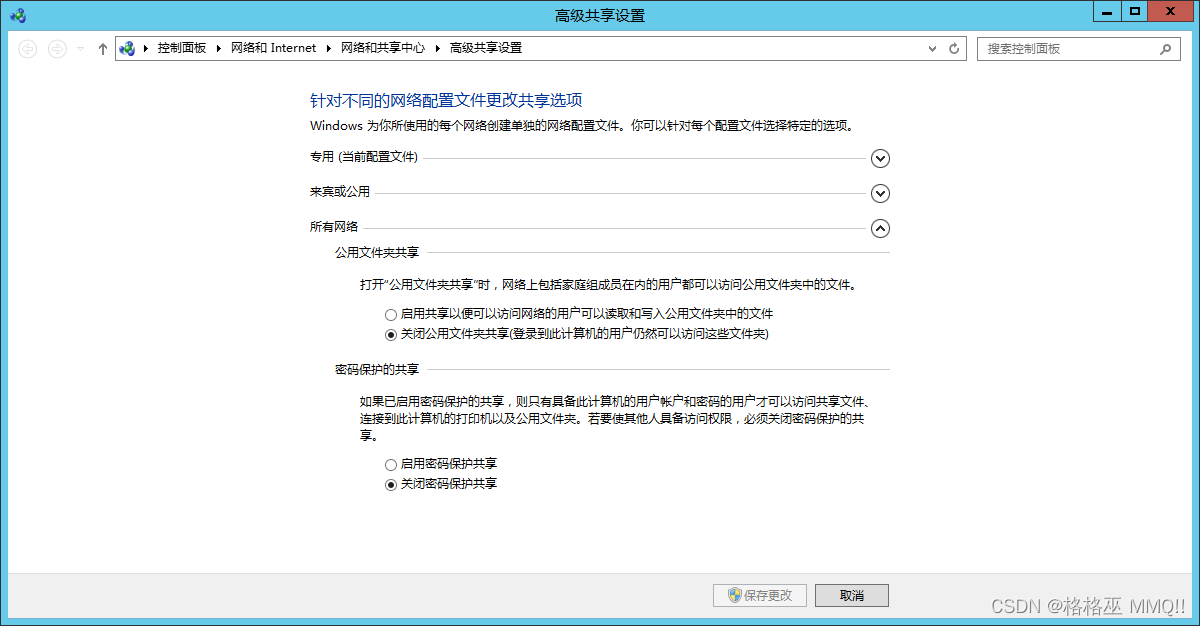Image resolution: width=1200 pixels, height=626 pixels.
Task: Click the window icon in title bar
Action: [x=19, y=14]
